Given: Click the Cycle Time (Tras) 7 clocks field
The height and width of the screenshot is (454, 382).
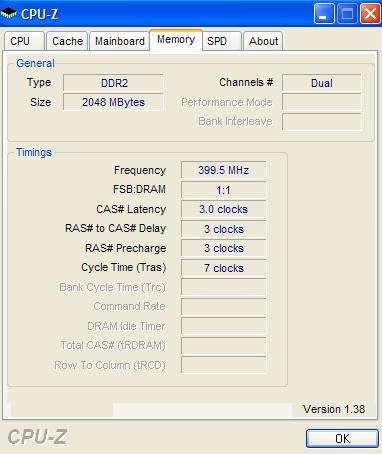Looking at the screenshot, I should pos(224,268).
